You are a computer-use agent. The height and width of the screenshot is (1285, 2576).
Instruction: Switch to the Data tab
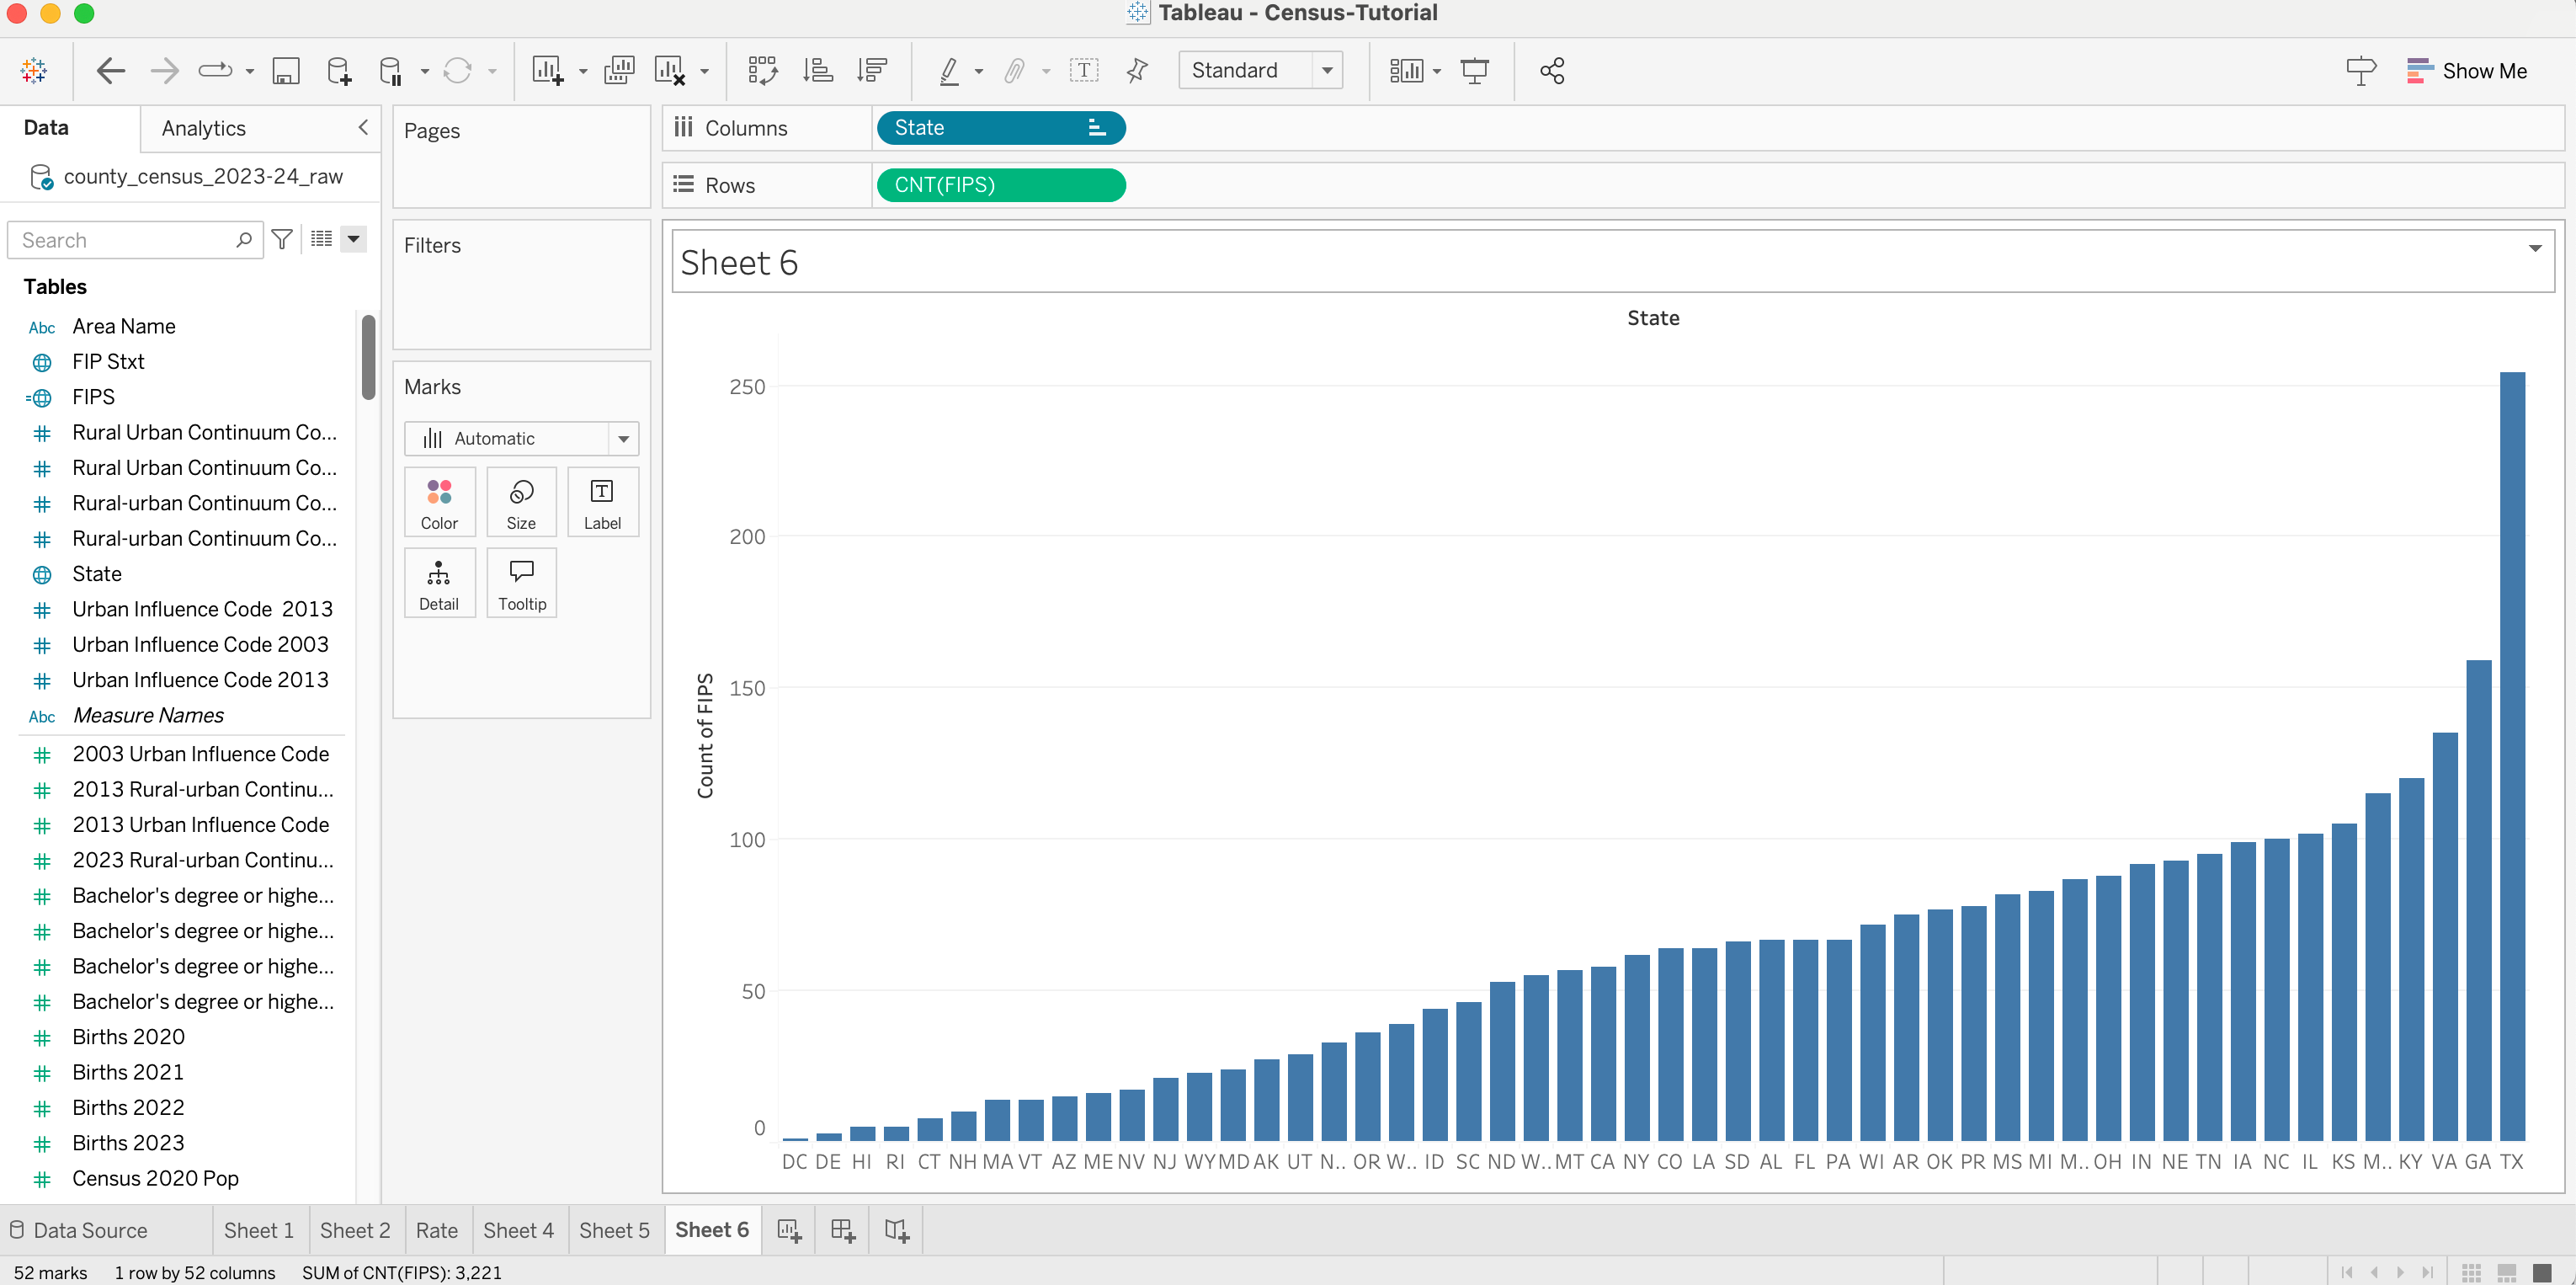[x=46, y=127]
